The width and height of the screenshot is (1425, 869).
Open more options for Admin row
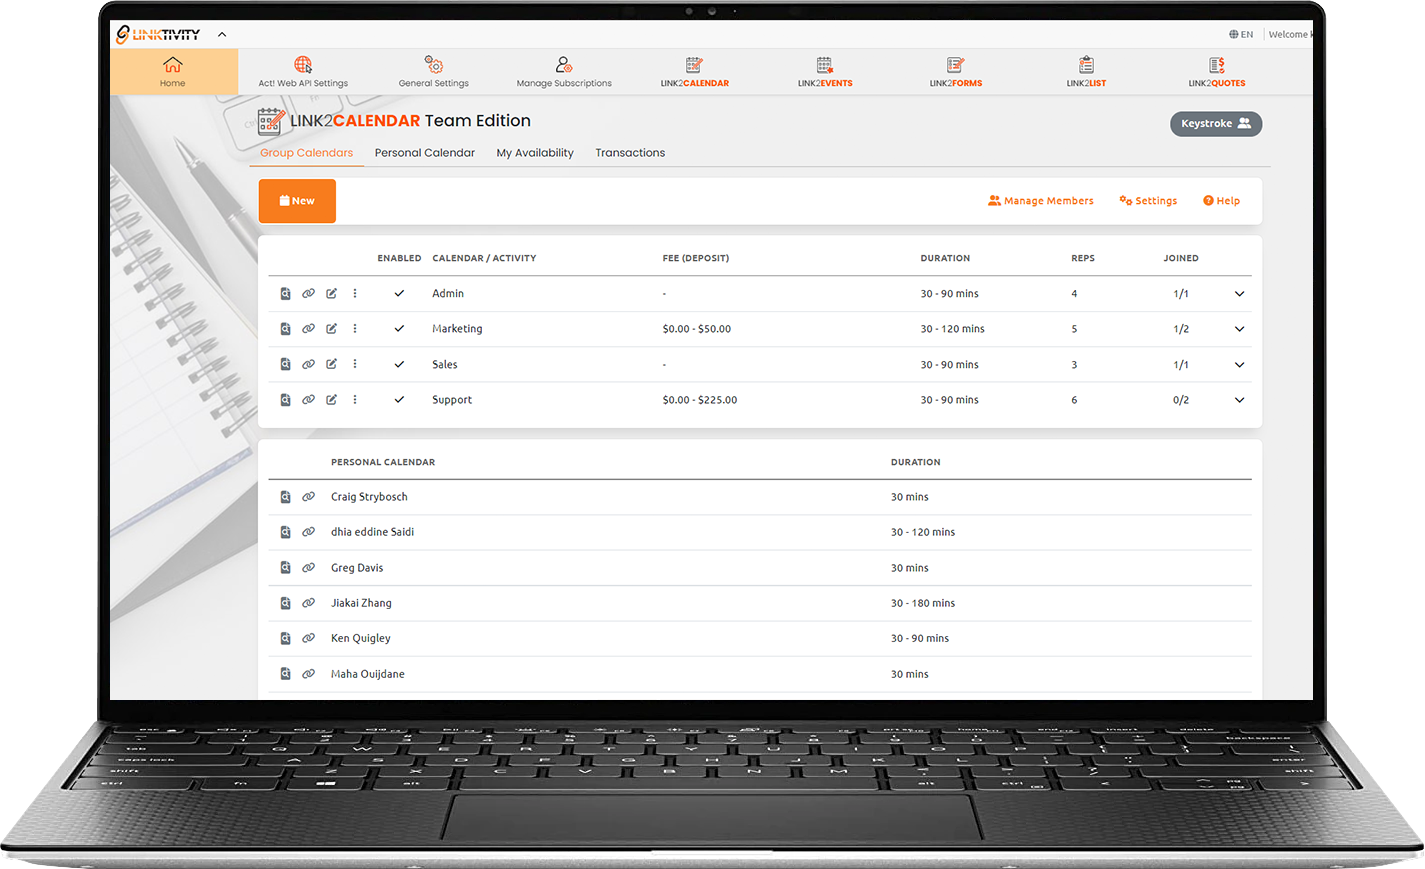point(355,294)
